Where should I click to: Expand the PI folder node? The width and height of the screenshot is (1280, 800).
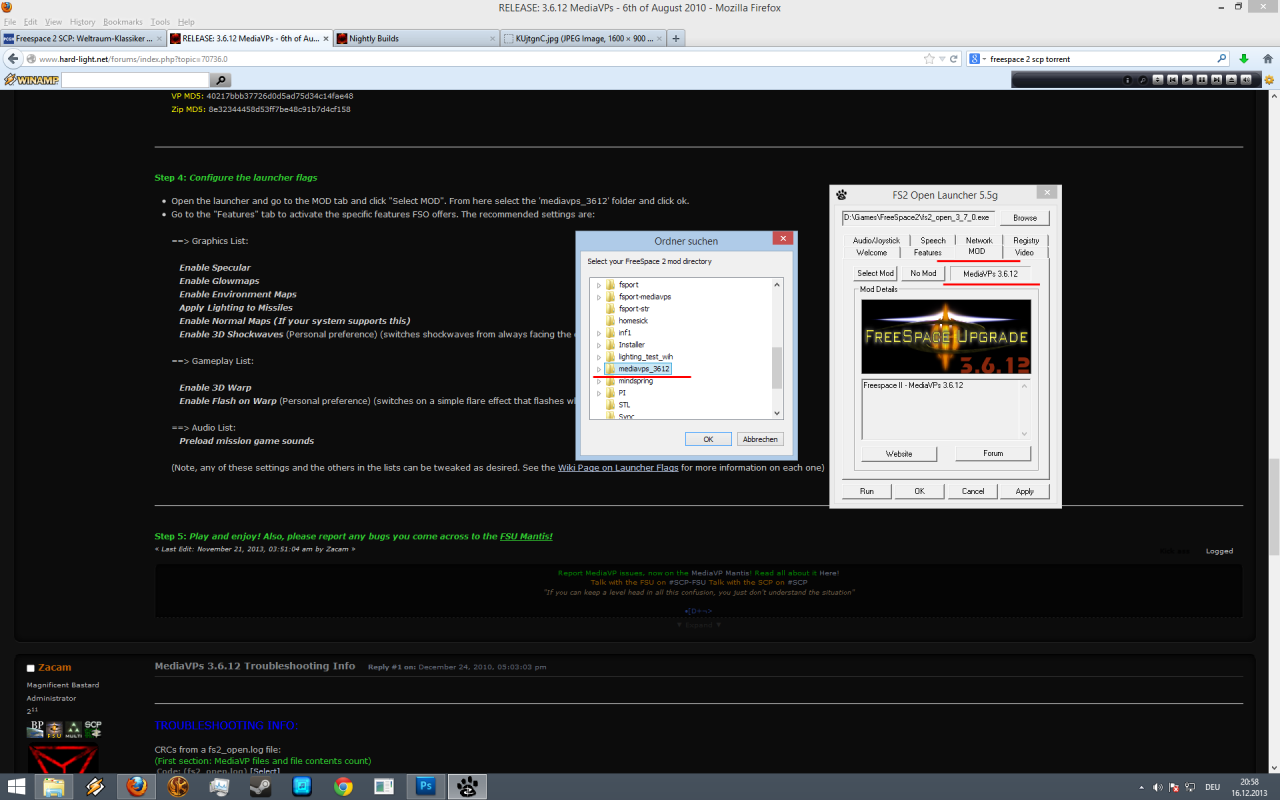[x=599, y=393]
